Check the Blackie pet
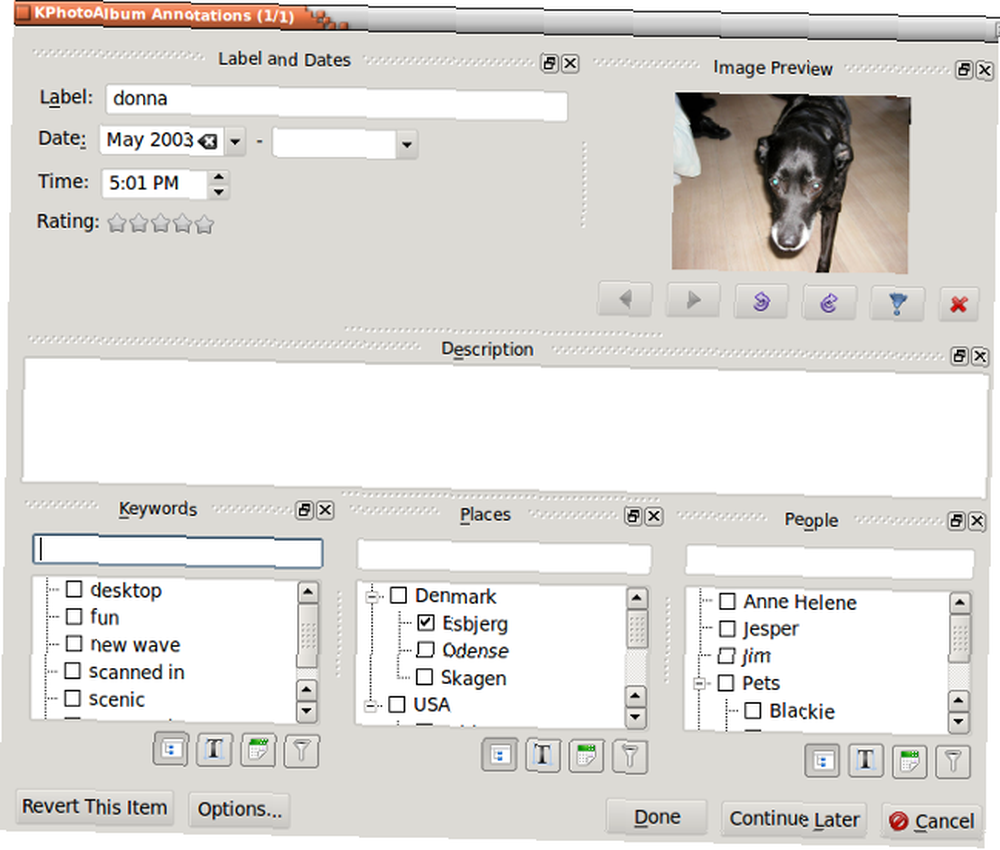 coord(753,710)
